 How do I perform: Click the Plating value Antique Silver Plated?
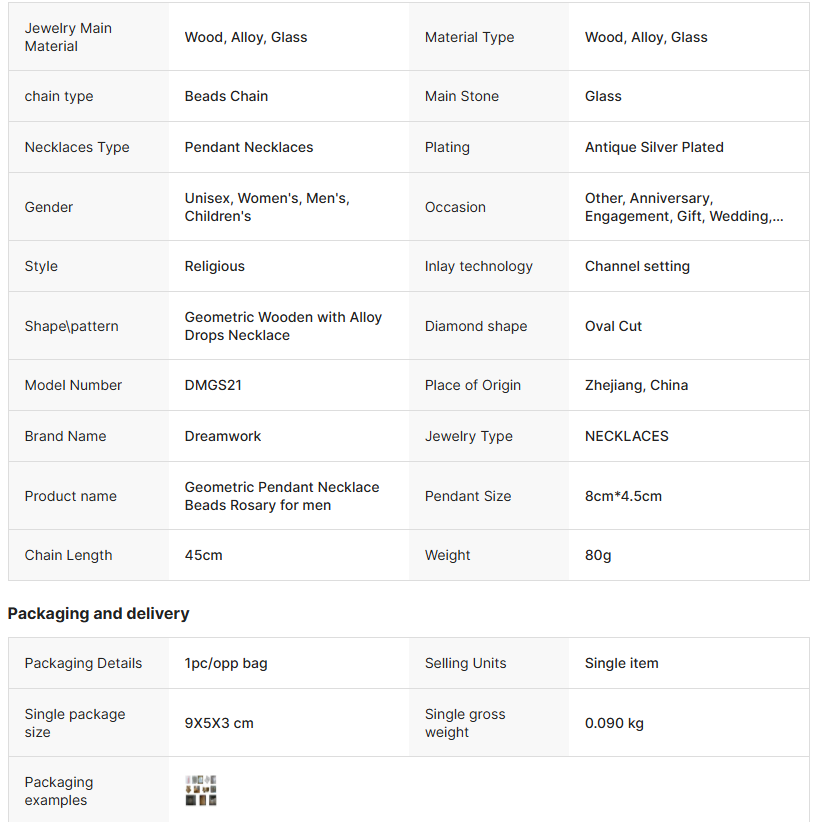click(x=654, y=147)
